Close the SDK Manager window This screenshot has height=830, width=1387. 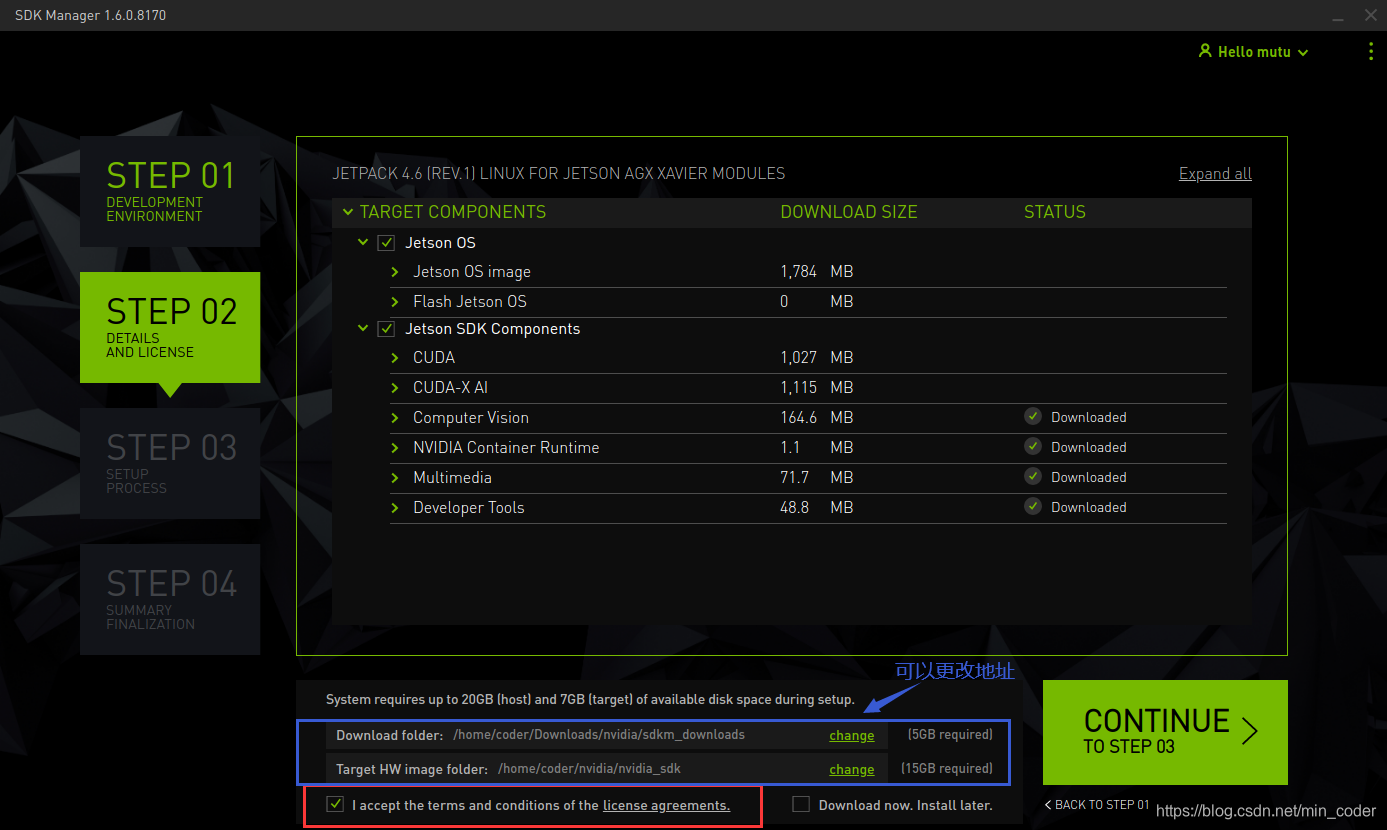[x=1370, y=16]
